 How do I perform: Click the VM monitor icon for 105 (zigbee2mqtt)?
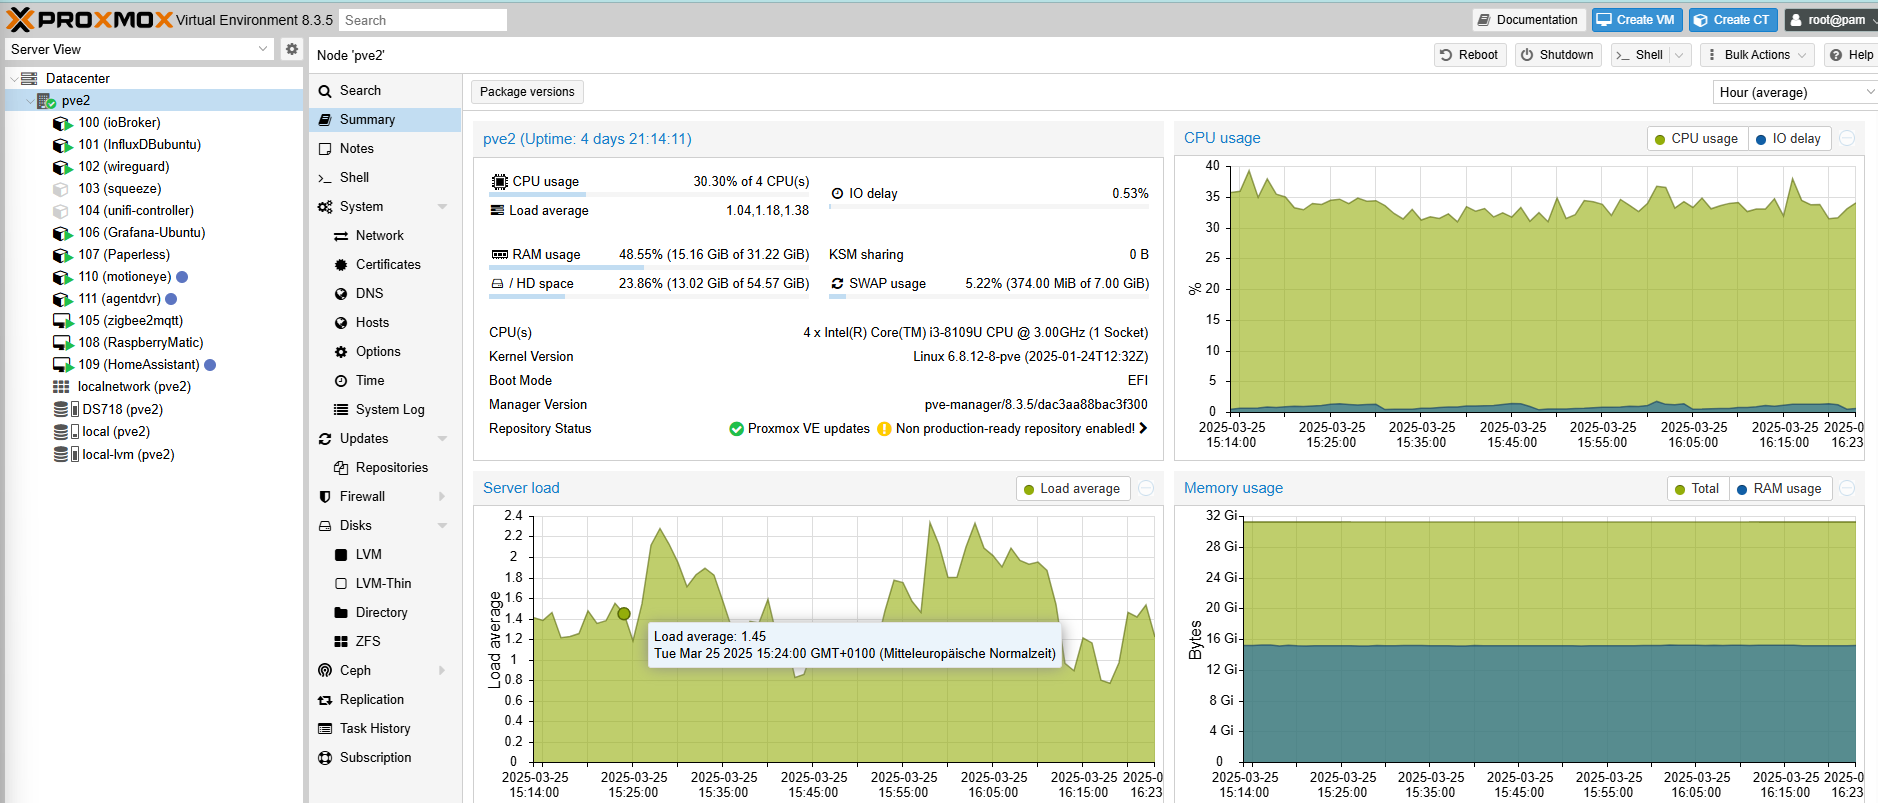point(62,321)
